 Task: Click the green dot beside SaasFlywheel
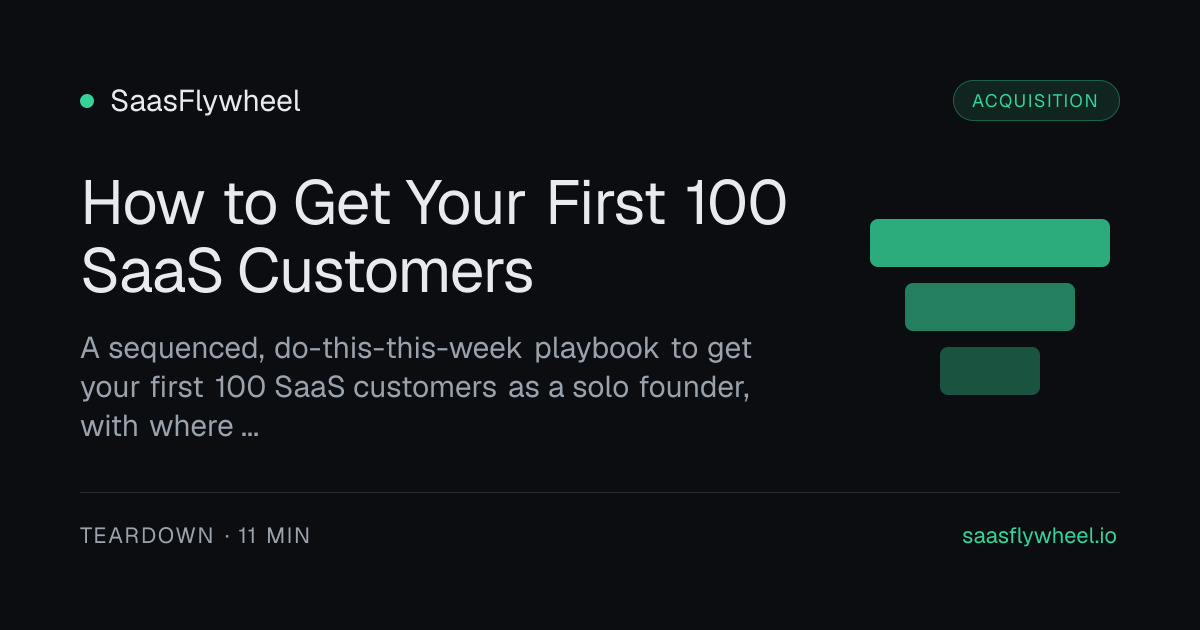click(x=87, y=101)
